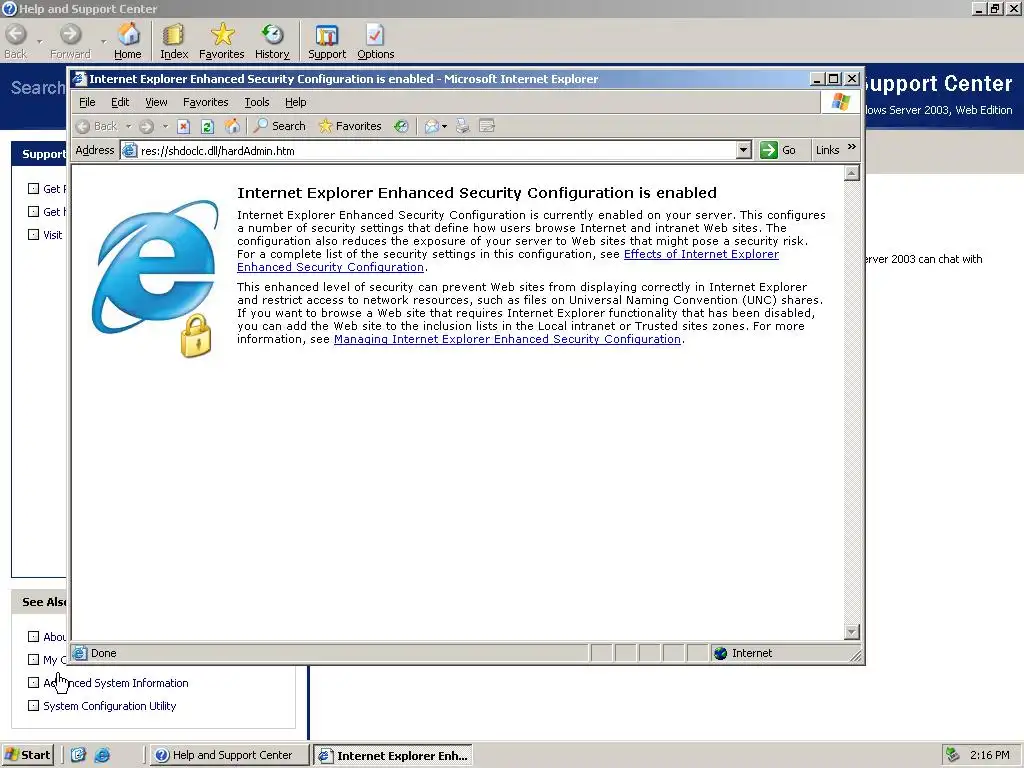Viewport: 1024px width, 768px height.
Task: Click the Mail icon in Internet Explorer toolbar
Action: (431, 126)
